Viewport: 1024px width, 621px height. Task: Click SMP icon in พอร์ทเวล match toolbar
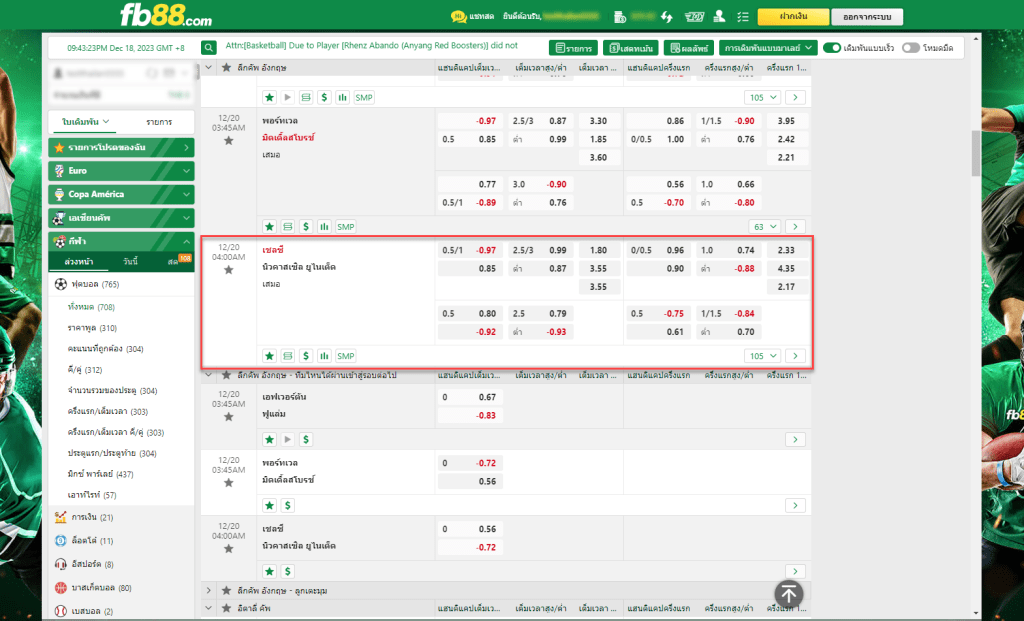[x=345, y=227]
